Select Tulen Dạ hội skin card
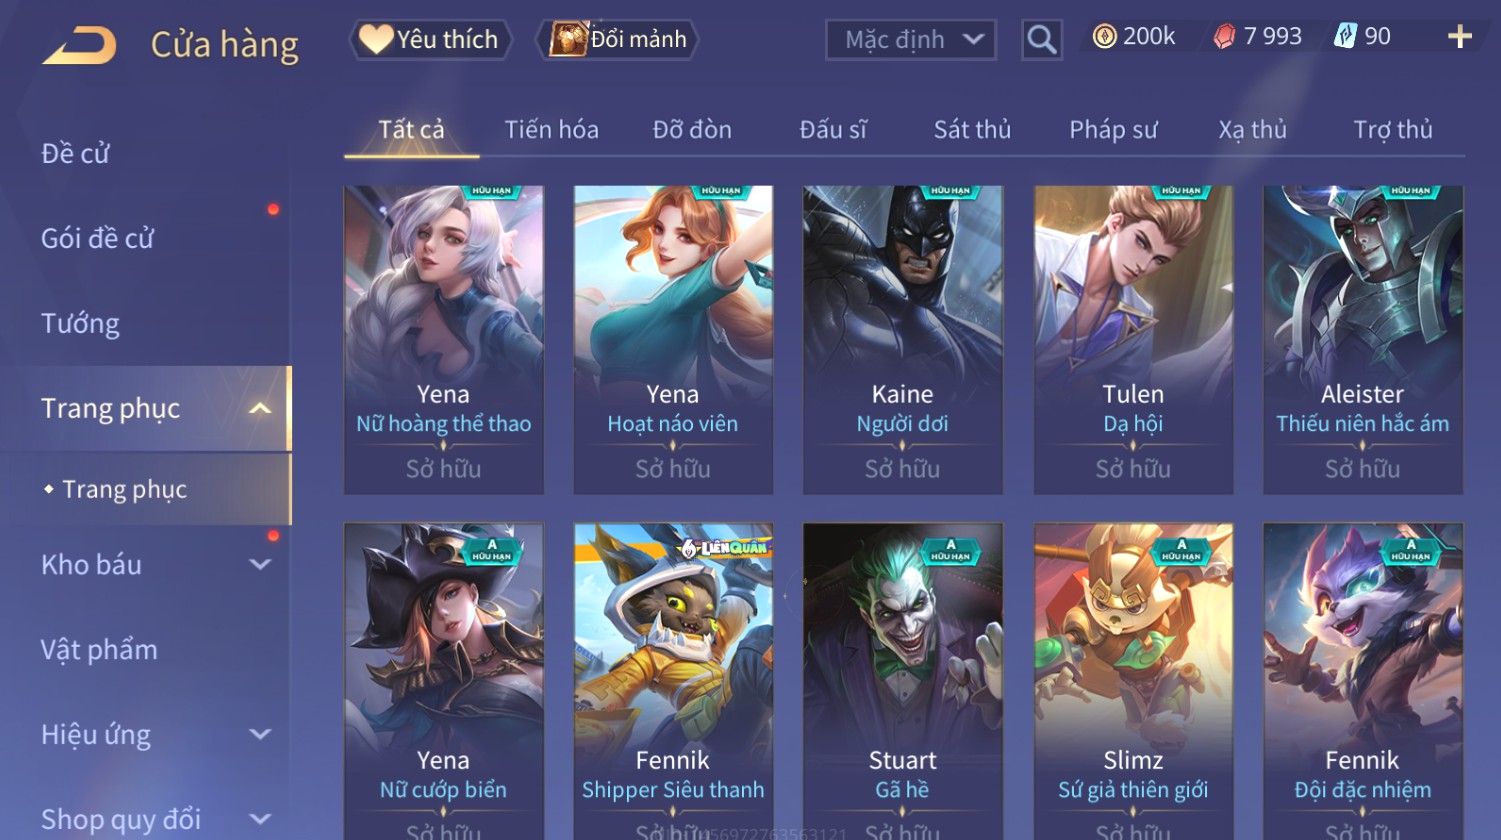This screenshot has height=840, width=1501. [x=1133, y=340]
